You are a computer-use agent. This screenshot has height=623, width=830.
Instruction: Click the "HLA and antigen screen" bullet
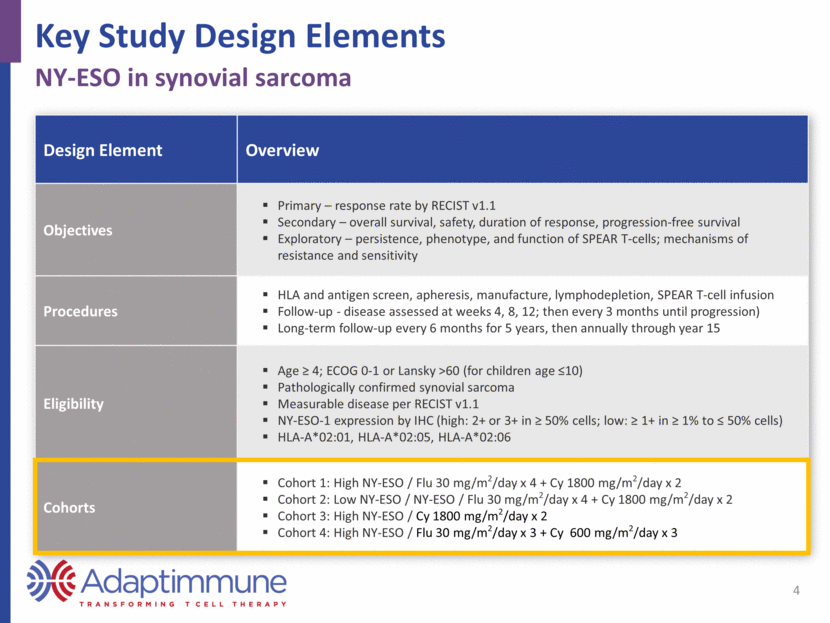(526, 295)
